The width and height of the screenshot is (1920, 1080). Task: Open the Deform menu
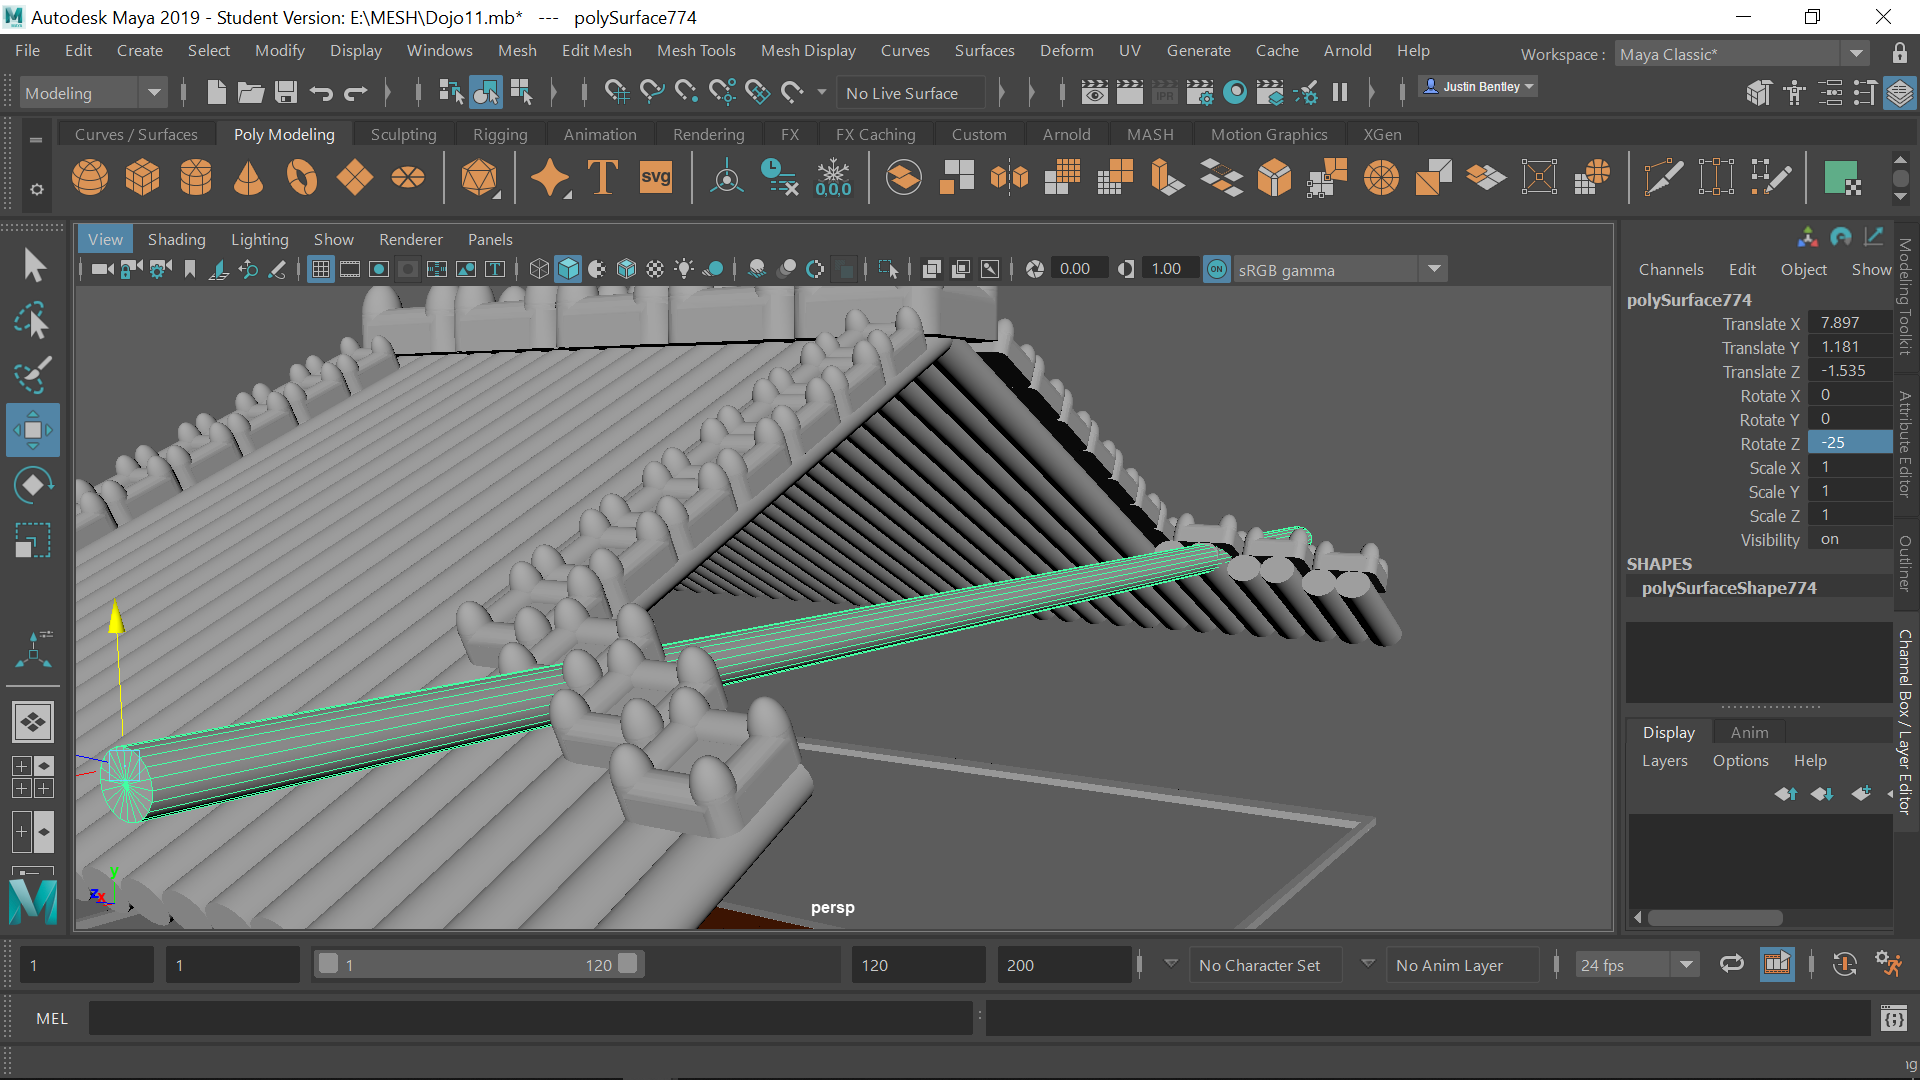pos(1066,51)
